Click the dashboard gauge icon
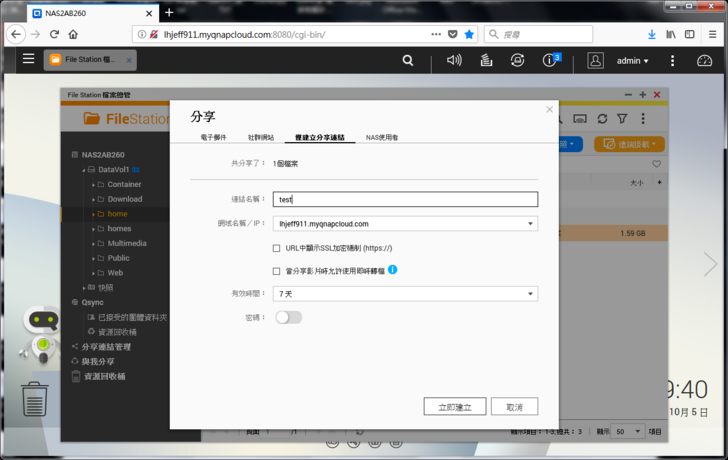The height and width of the screenshot is (460, 728). point(704,60)
